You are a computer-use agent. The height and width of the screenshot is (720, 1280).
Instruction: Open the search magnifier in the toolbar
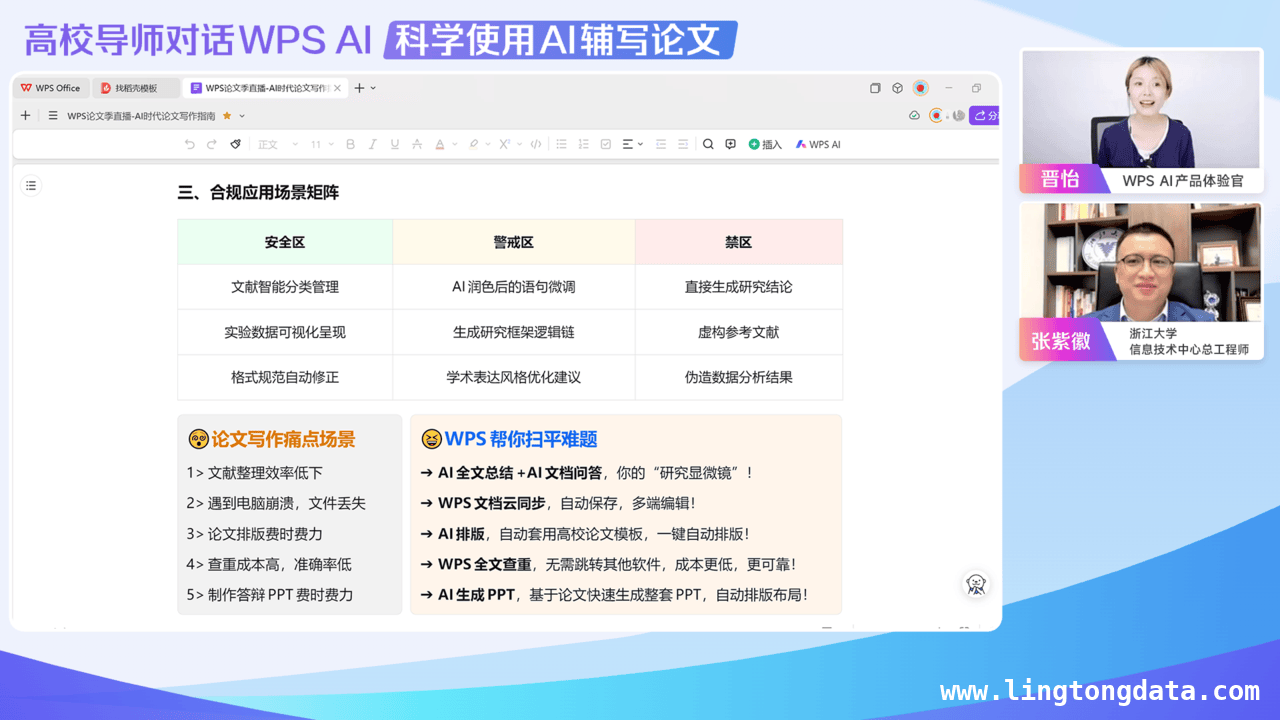[x=708, y=144]
